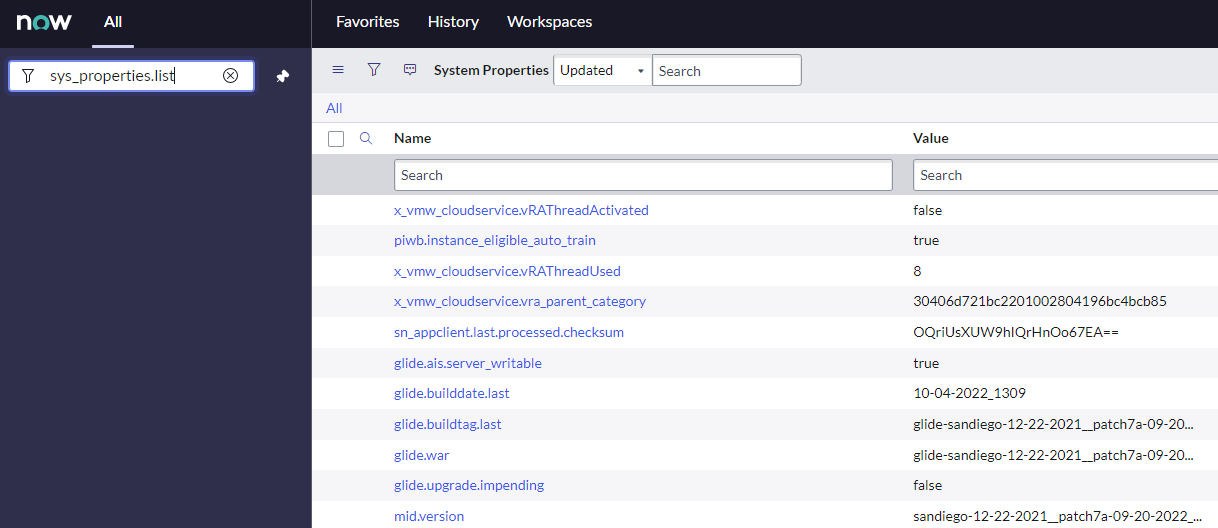Click the list Search text box

tap(727, 70)
